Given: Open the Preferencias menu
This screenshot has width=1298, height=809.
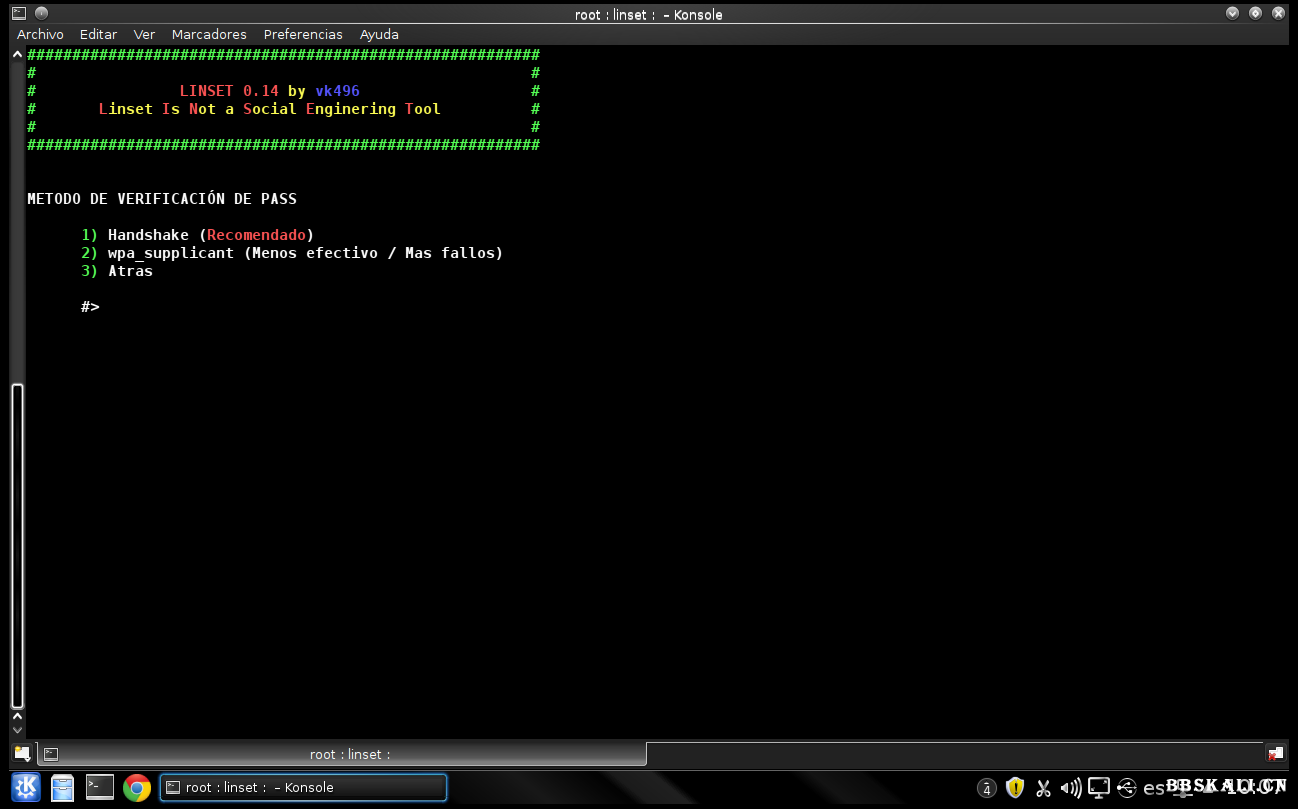Looking at the screenshot, I should (303, 34).
